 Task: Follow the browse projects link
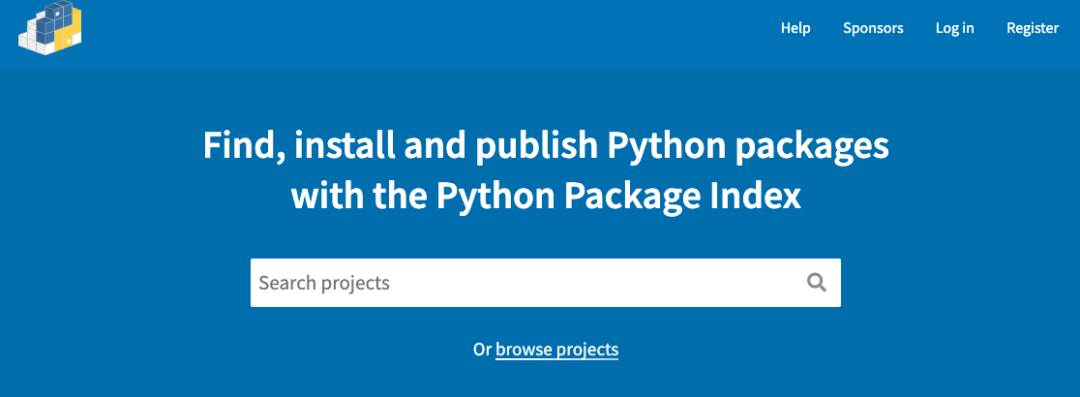[x=557, y=349]
